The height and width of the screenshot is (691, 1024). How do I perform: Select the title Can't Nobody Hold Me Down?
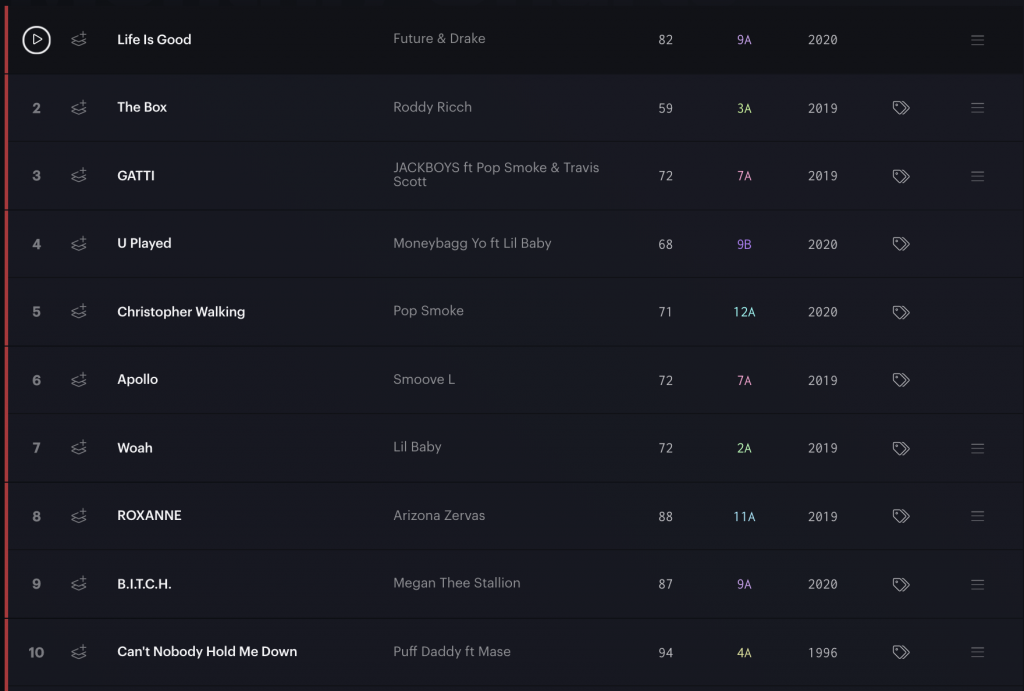[x=207, y=651]
